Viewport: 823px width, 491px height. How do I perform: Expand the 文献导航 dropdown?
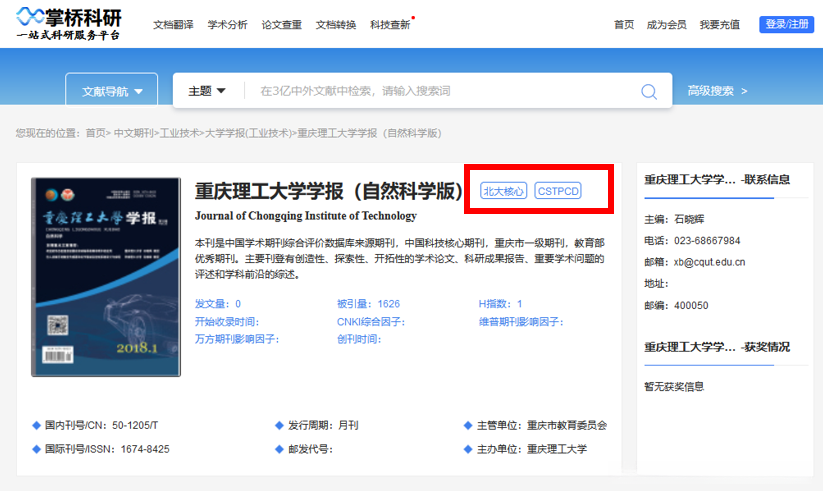(x=111, y=91)
